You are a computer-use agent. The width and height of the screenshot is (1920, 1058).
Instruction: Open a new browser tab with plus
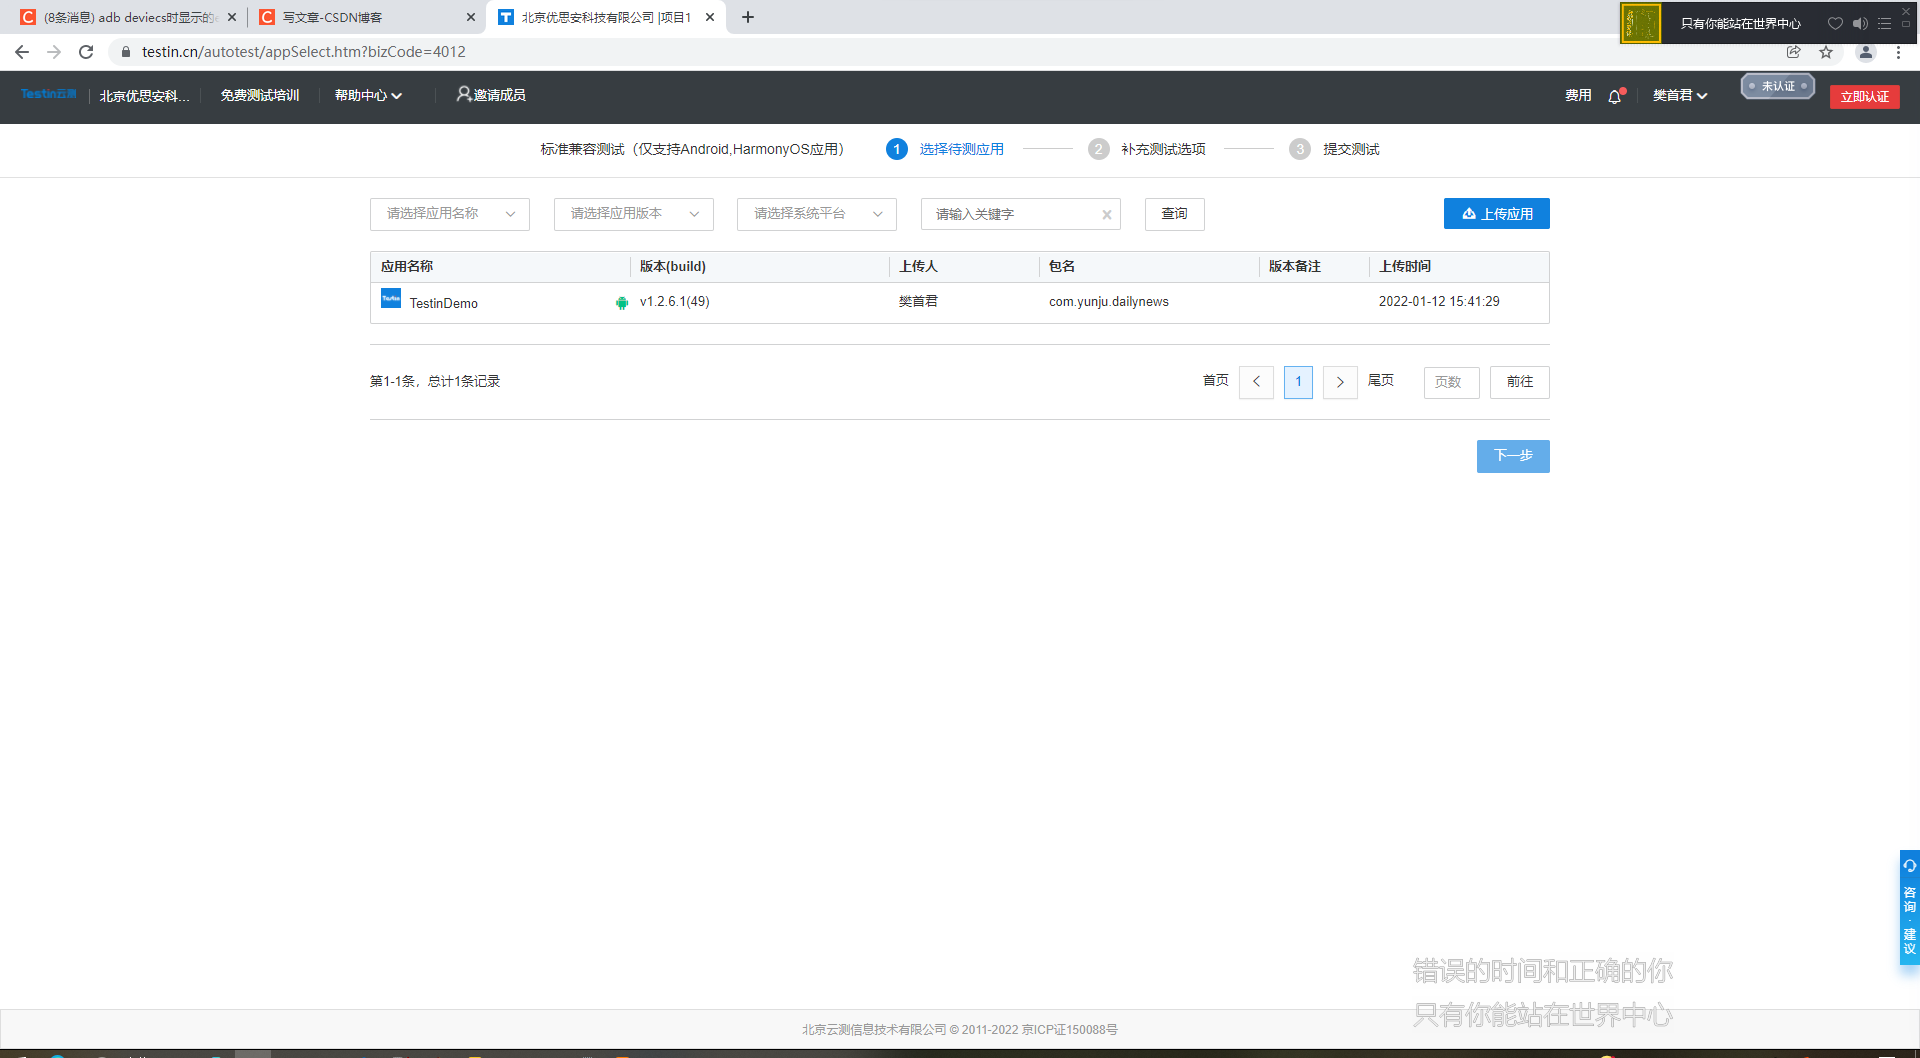coord(748,17)
